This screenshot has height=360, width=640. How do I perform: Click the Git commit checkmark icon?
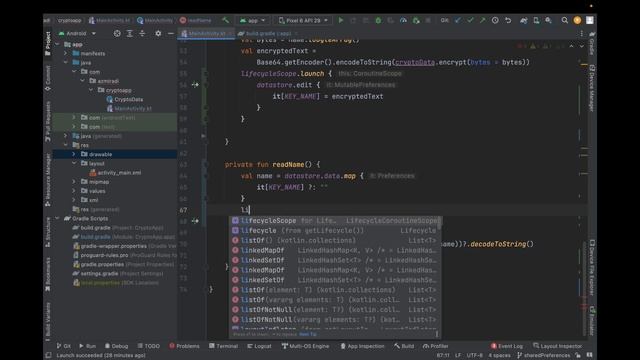tap(470, 20)
